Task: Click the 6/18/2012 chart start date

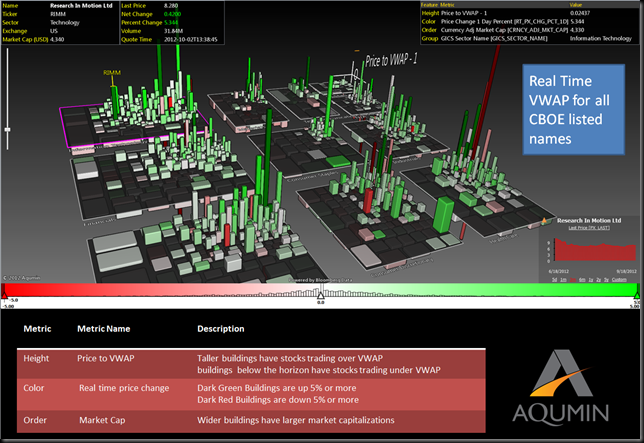Action: [559, 271]
